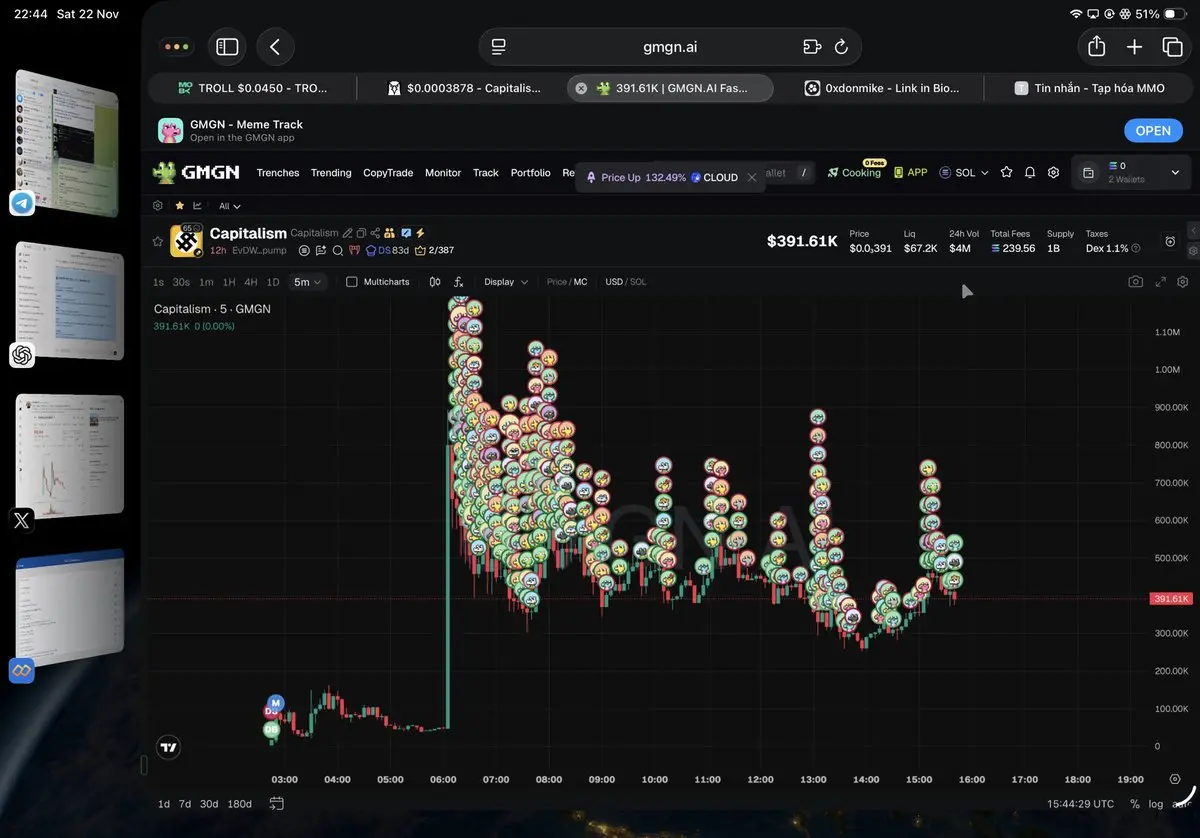Select the 1H timeframe button
Viewport: 1200px width, 838px height.
pyautogui.click(x=229, y=282)
